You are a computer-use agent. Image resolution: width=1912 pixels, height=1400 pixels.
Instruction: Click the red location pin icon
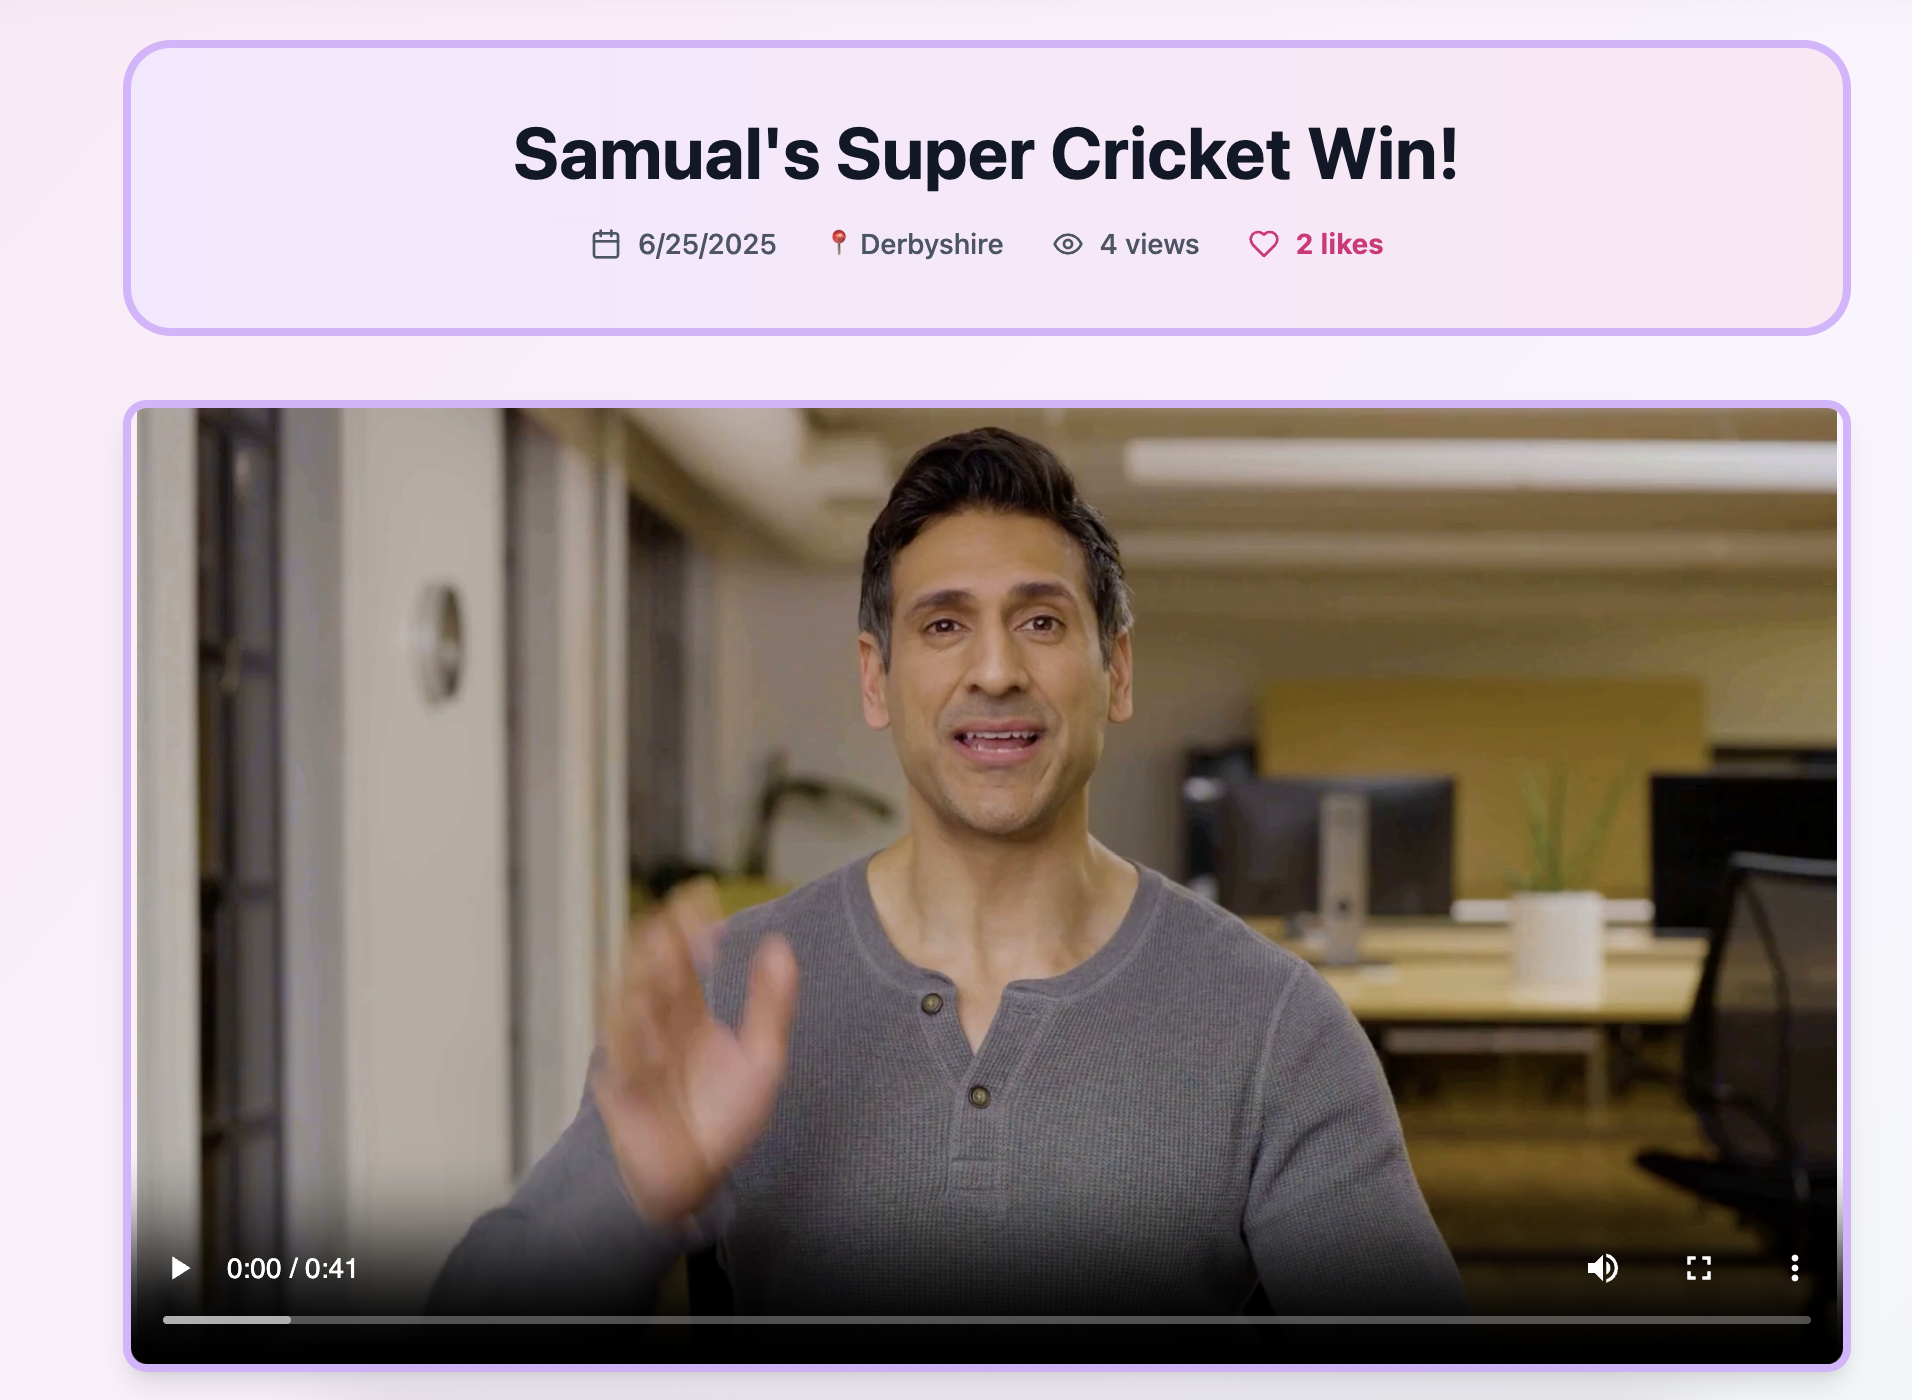[x=838, y=243]
